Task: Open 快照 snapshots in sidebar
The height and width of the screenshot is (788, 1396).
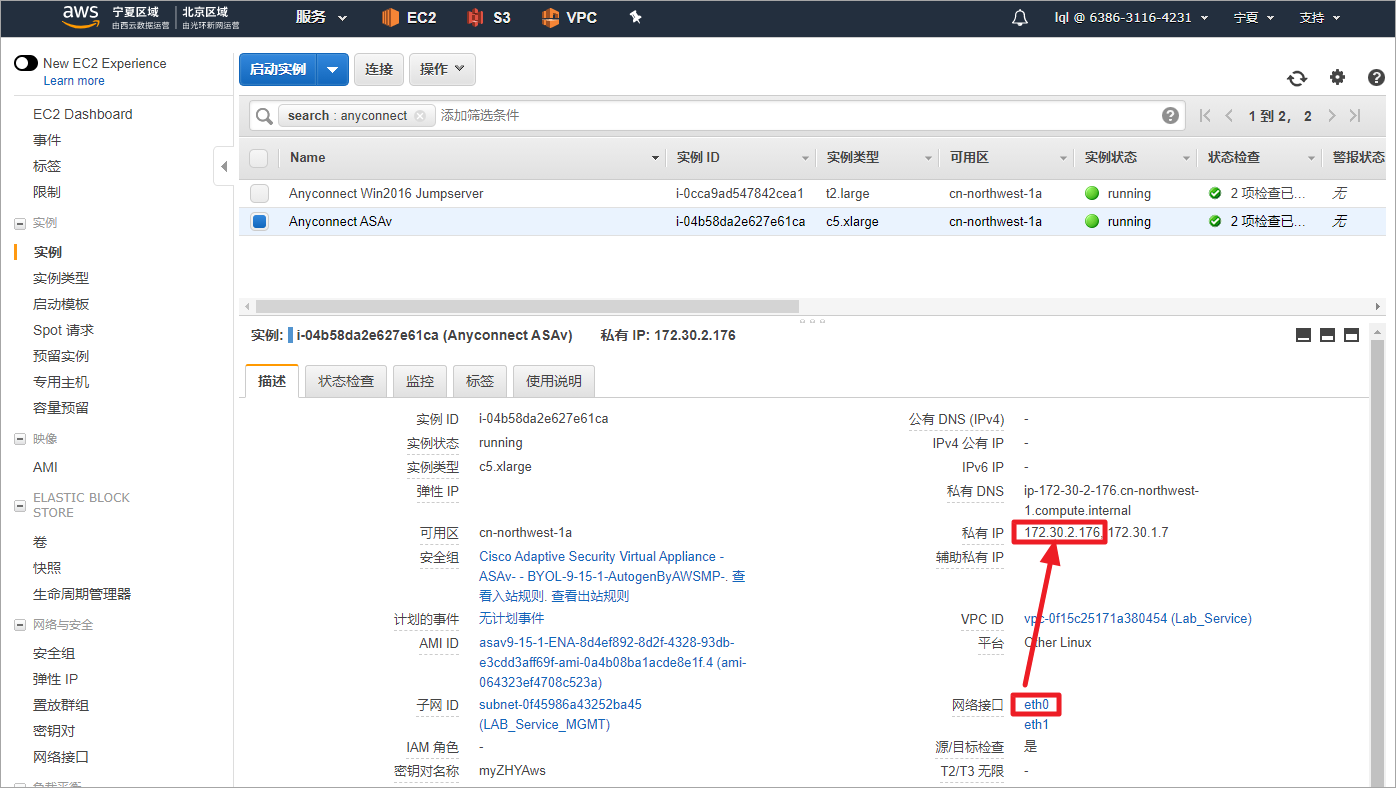Action: [x=47, y=568]
